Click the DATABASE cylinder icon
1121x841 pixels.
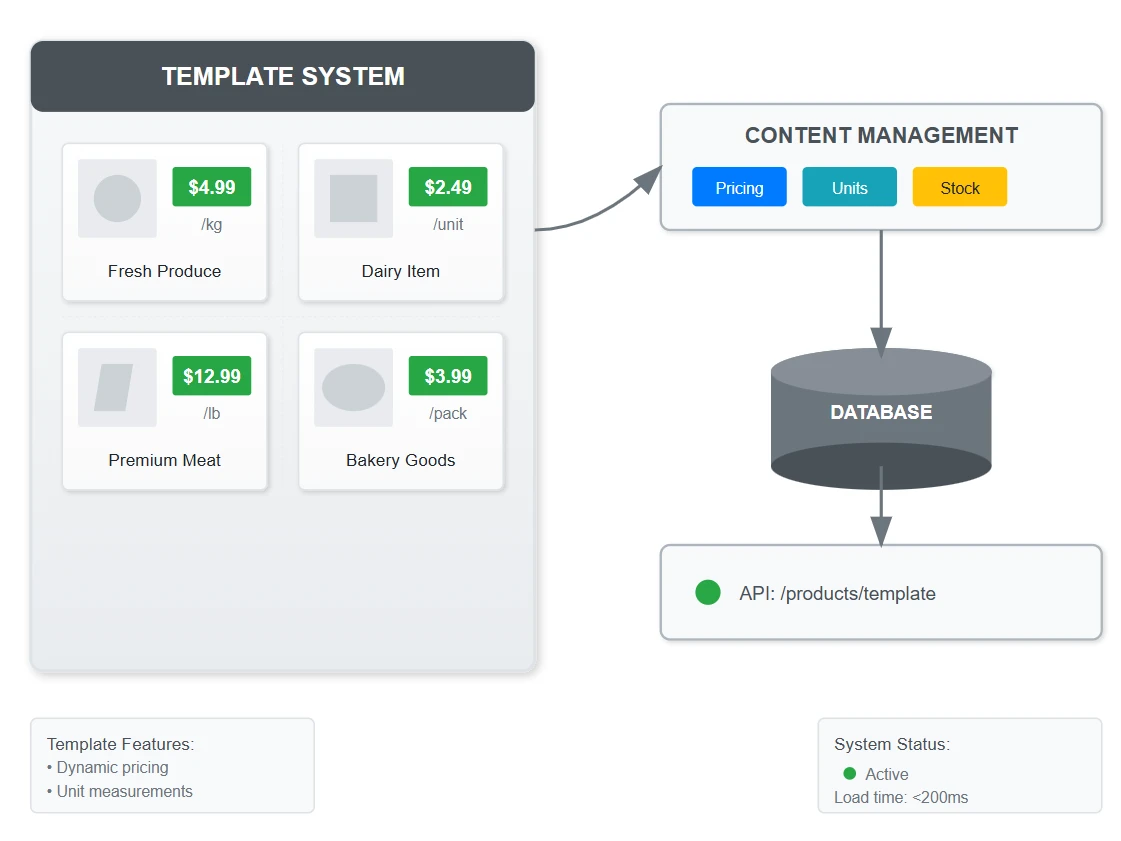tap(881, 418)
